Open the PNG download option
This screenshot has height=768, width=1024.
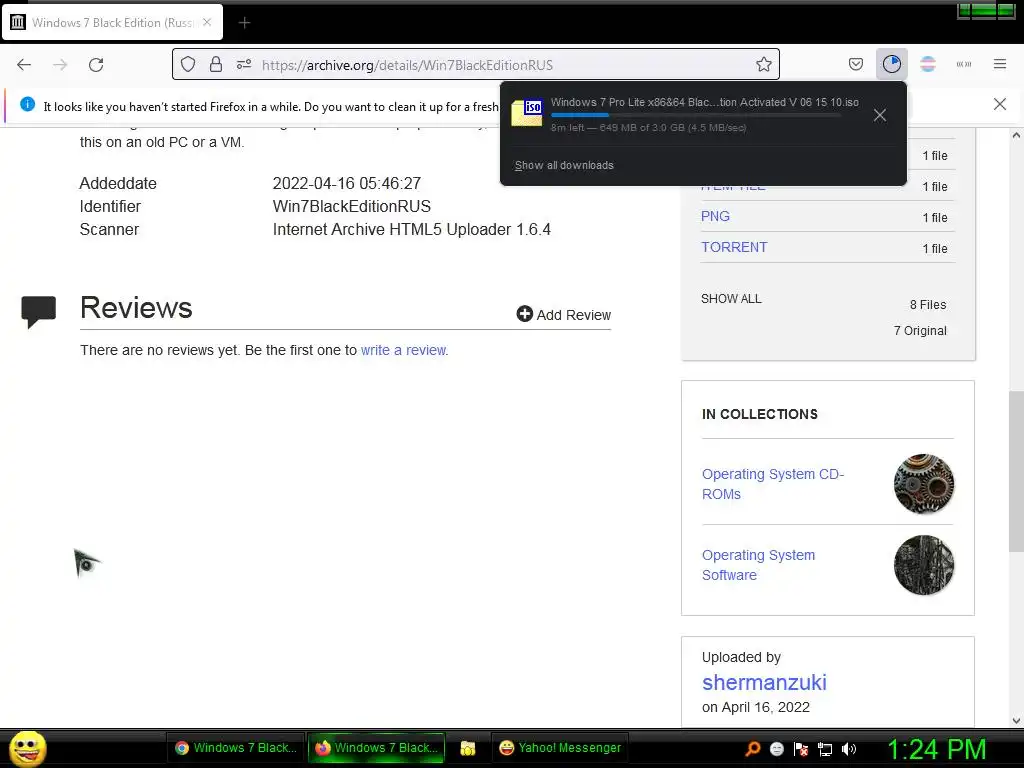pos(715,216)
